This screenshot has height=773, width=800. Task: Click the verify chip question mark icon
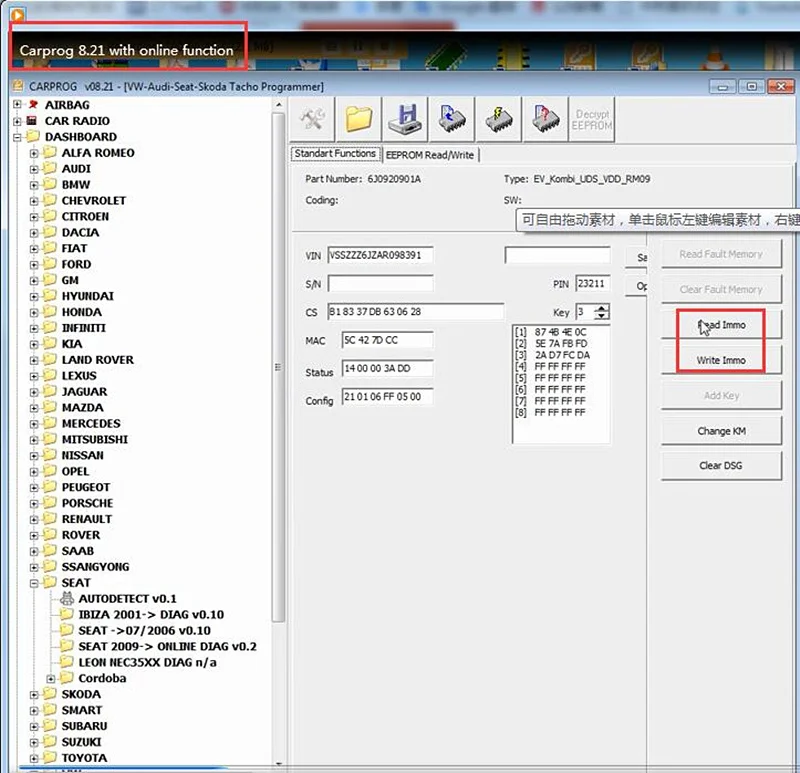tap(545, 119)
